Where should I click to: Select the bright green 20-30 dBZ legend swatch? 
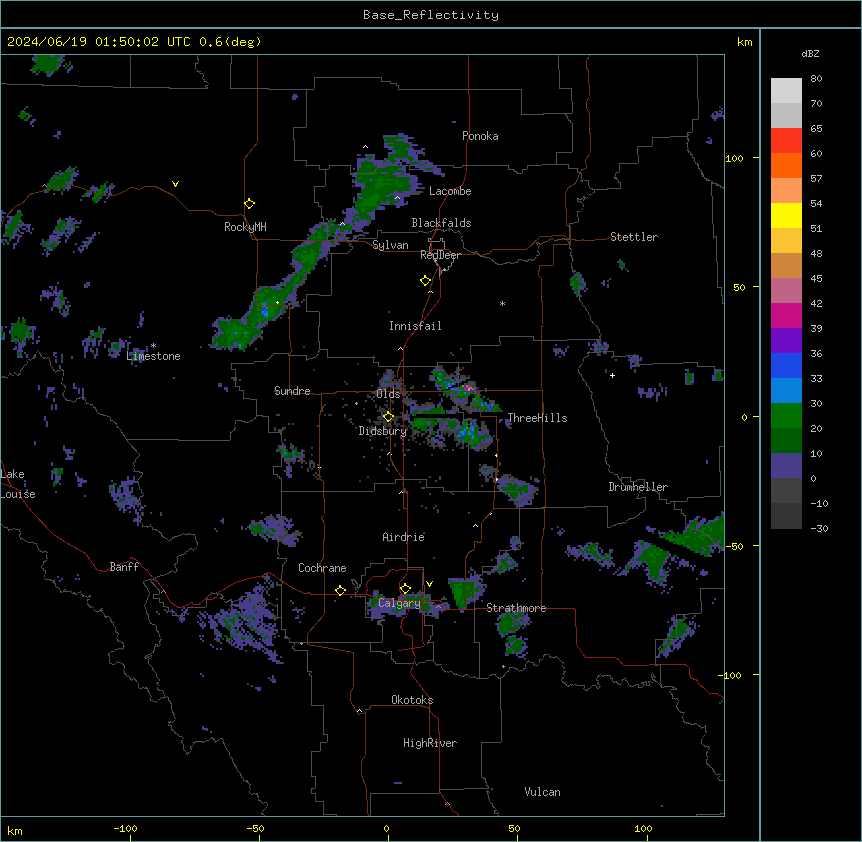[x=786, y=416]
